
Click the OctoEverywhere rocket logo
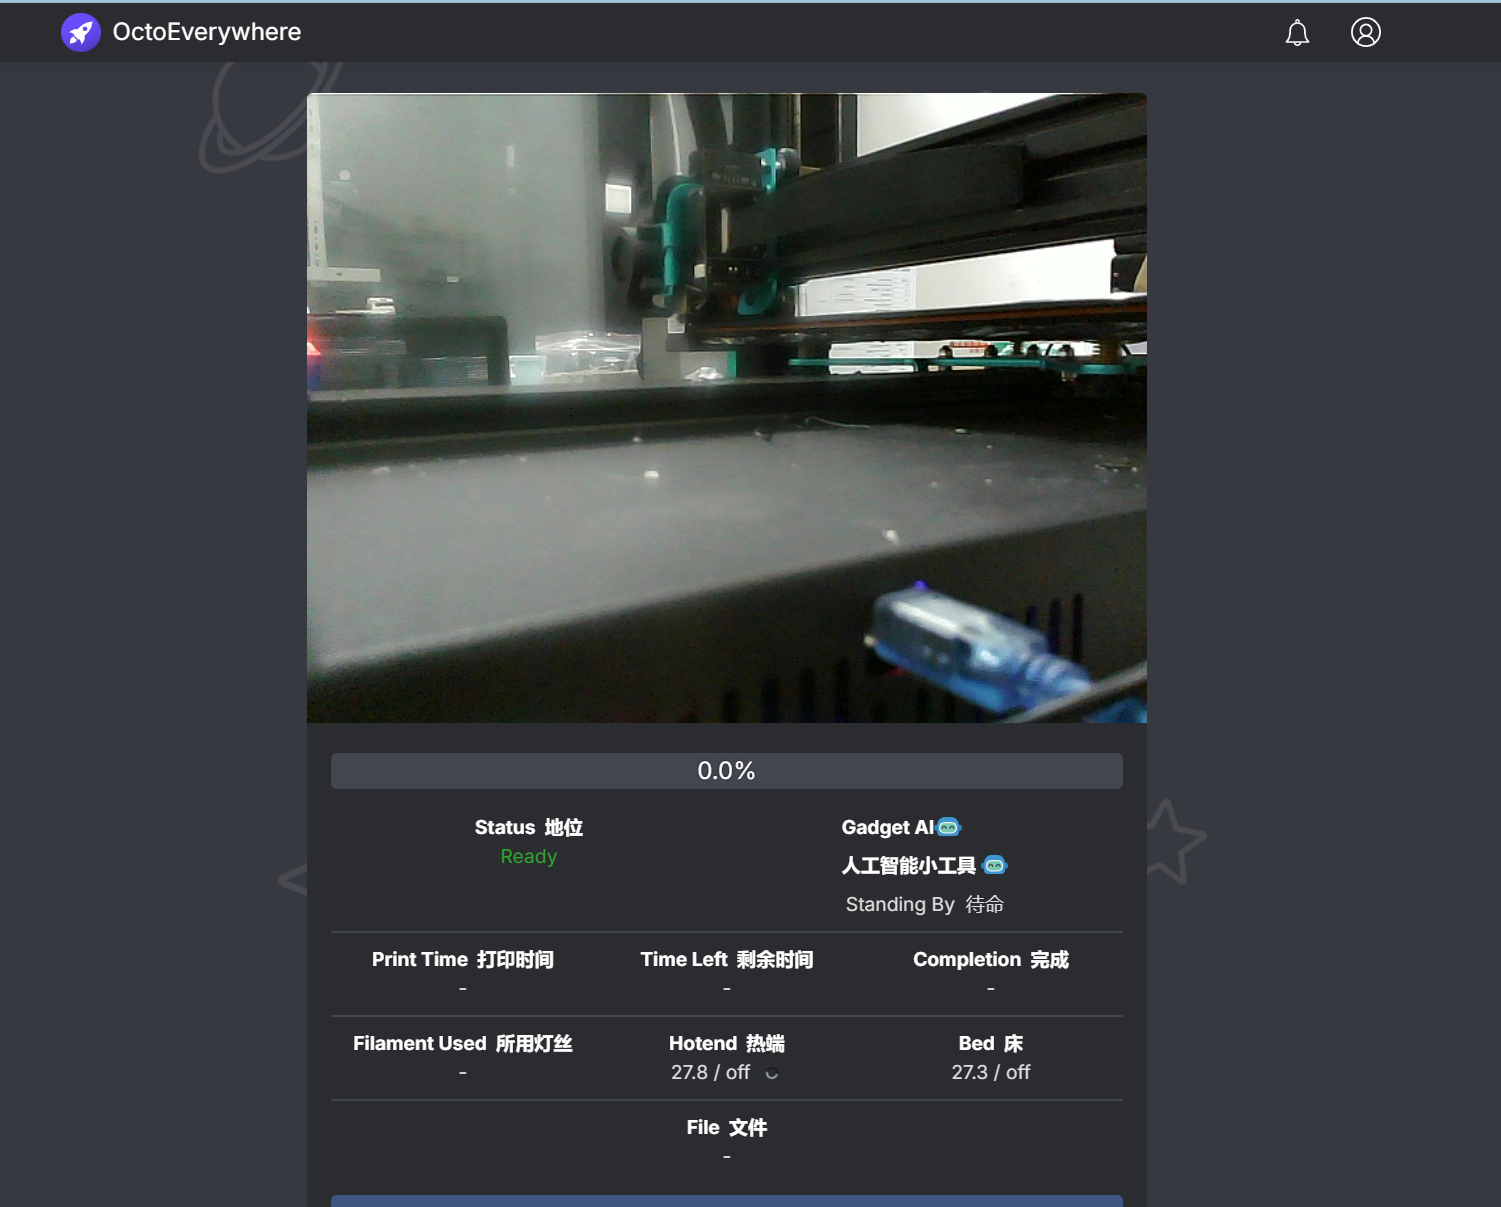(x=81, y=32)
